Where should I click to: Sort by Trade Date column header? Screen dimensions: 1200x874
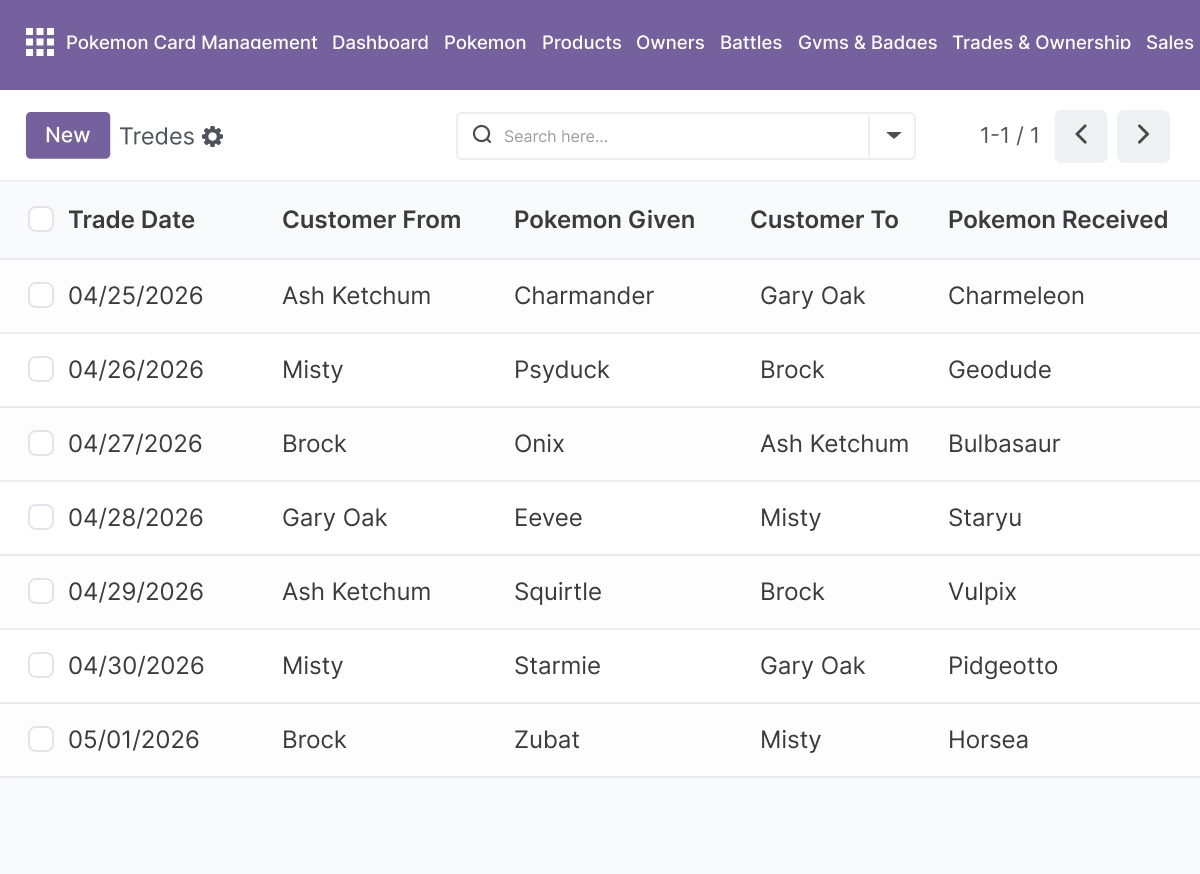[132, 220]
